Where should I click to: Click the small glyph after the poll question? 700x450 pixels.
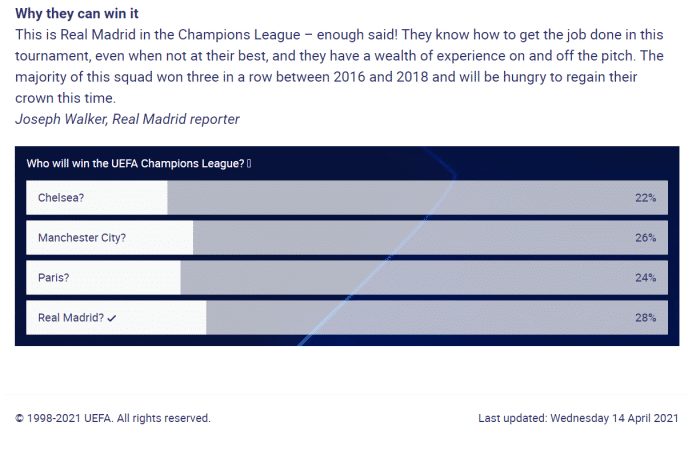[249, 163]
